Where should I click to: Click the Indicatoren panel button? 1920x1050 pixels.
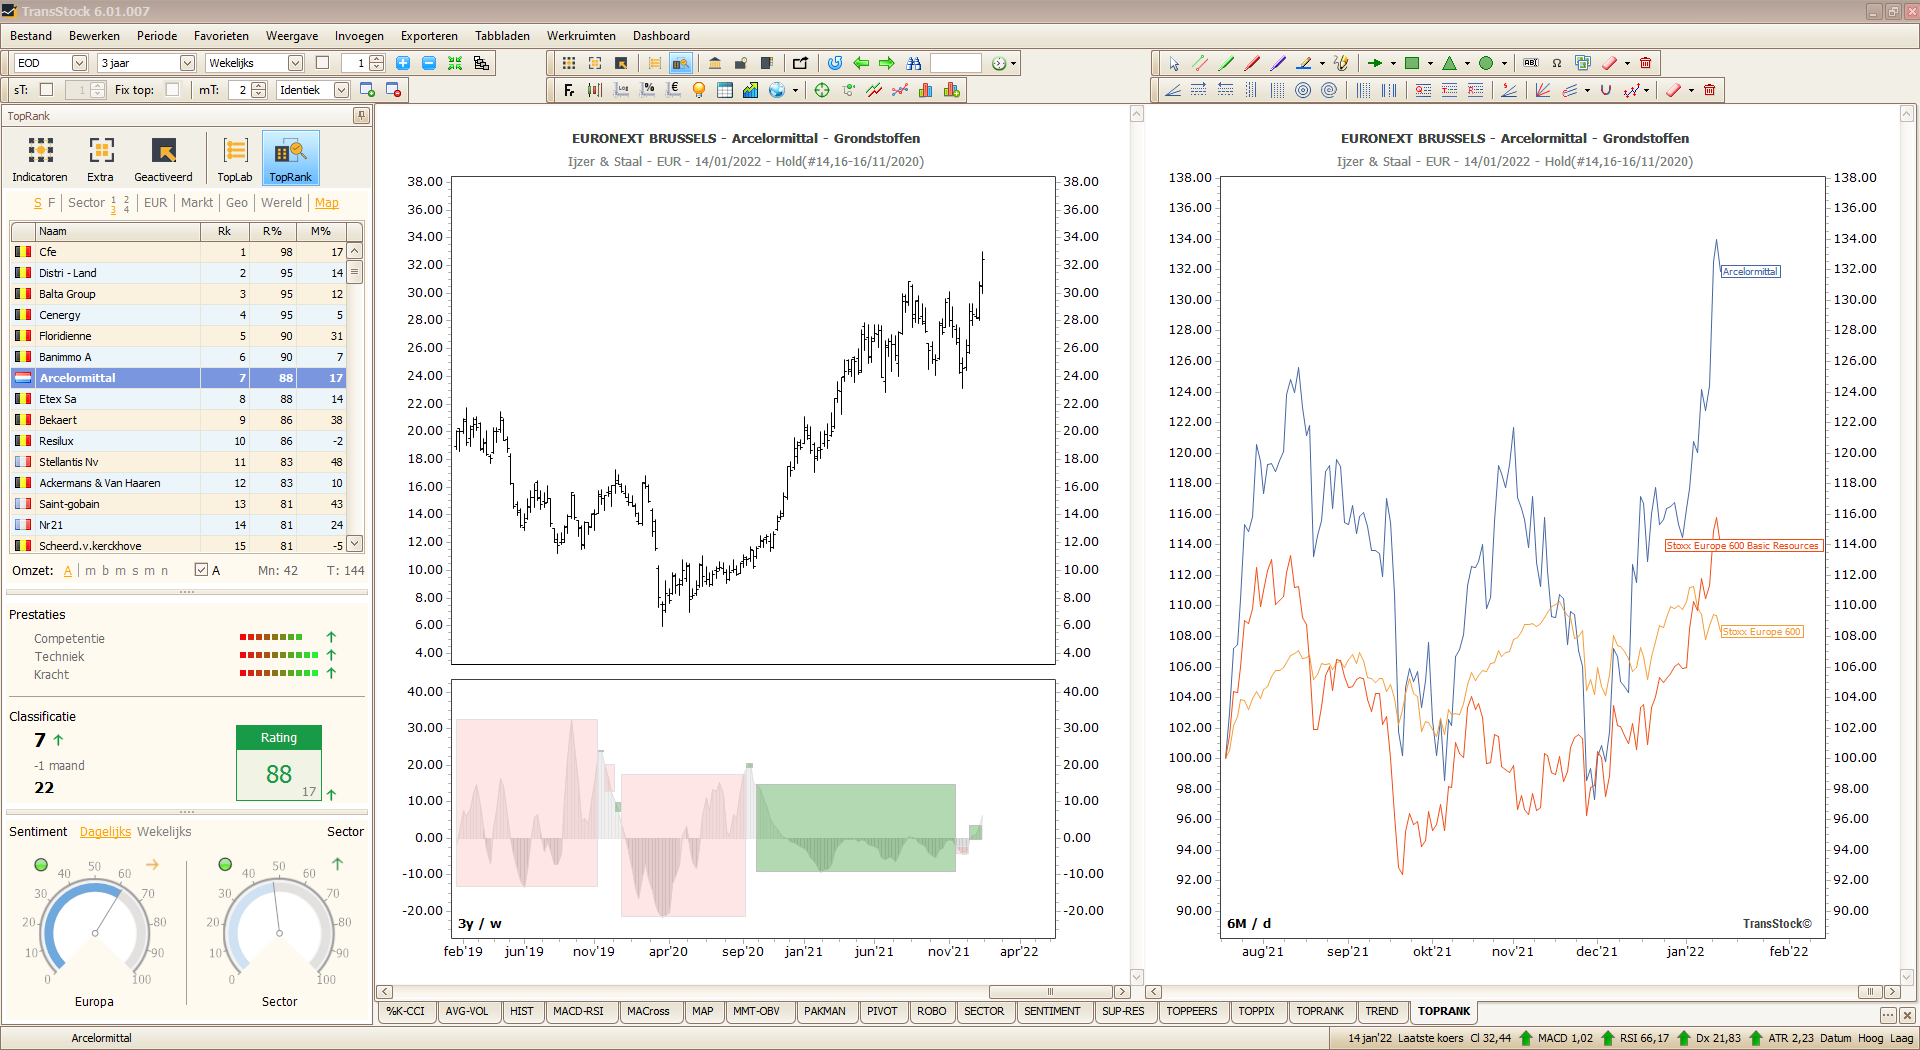pos(40,159)
